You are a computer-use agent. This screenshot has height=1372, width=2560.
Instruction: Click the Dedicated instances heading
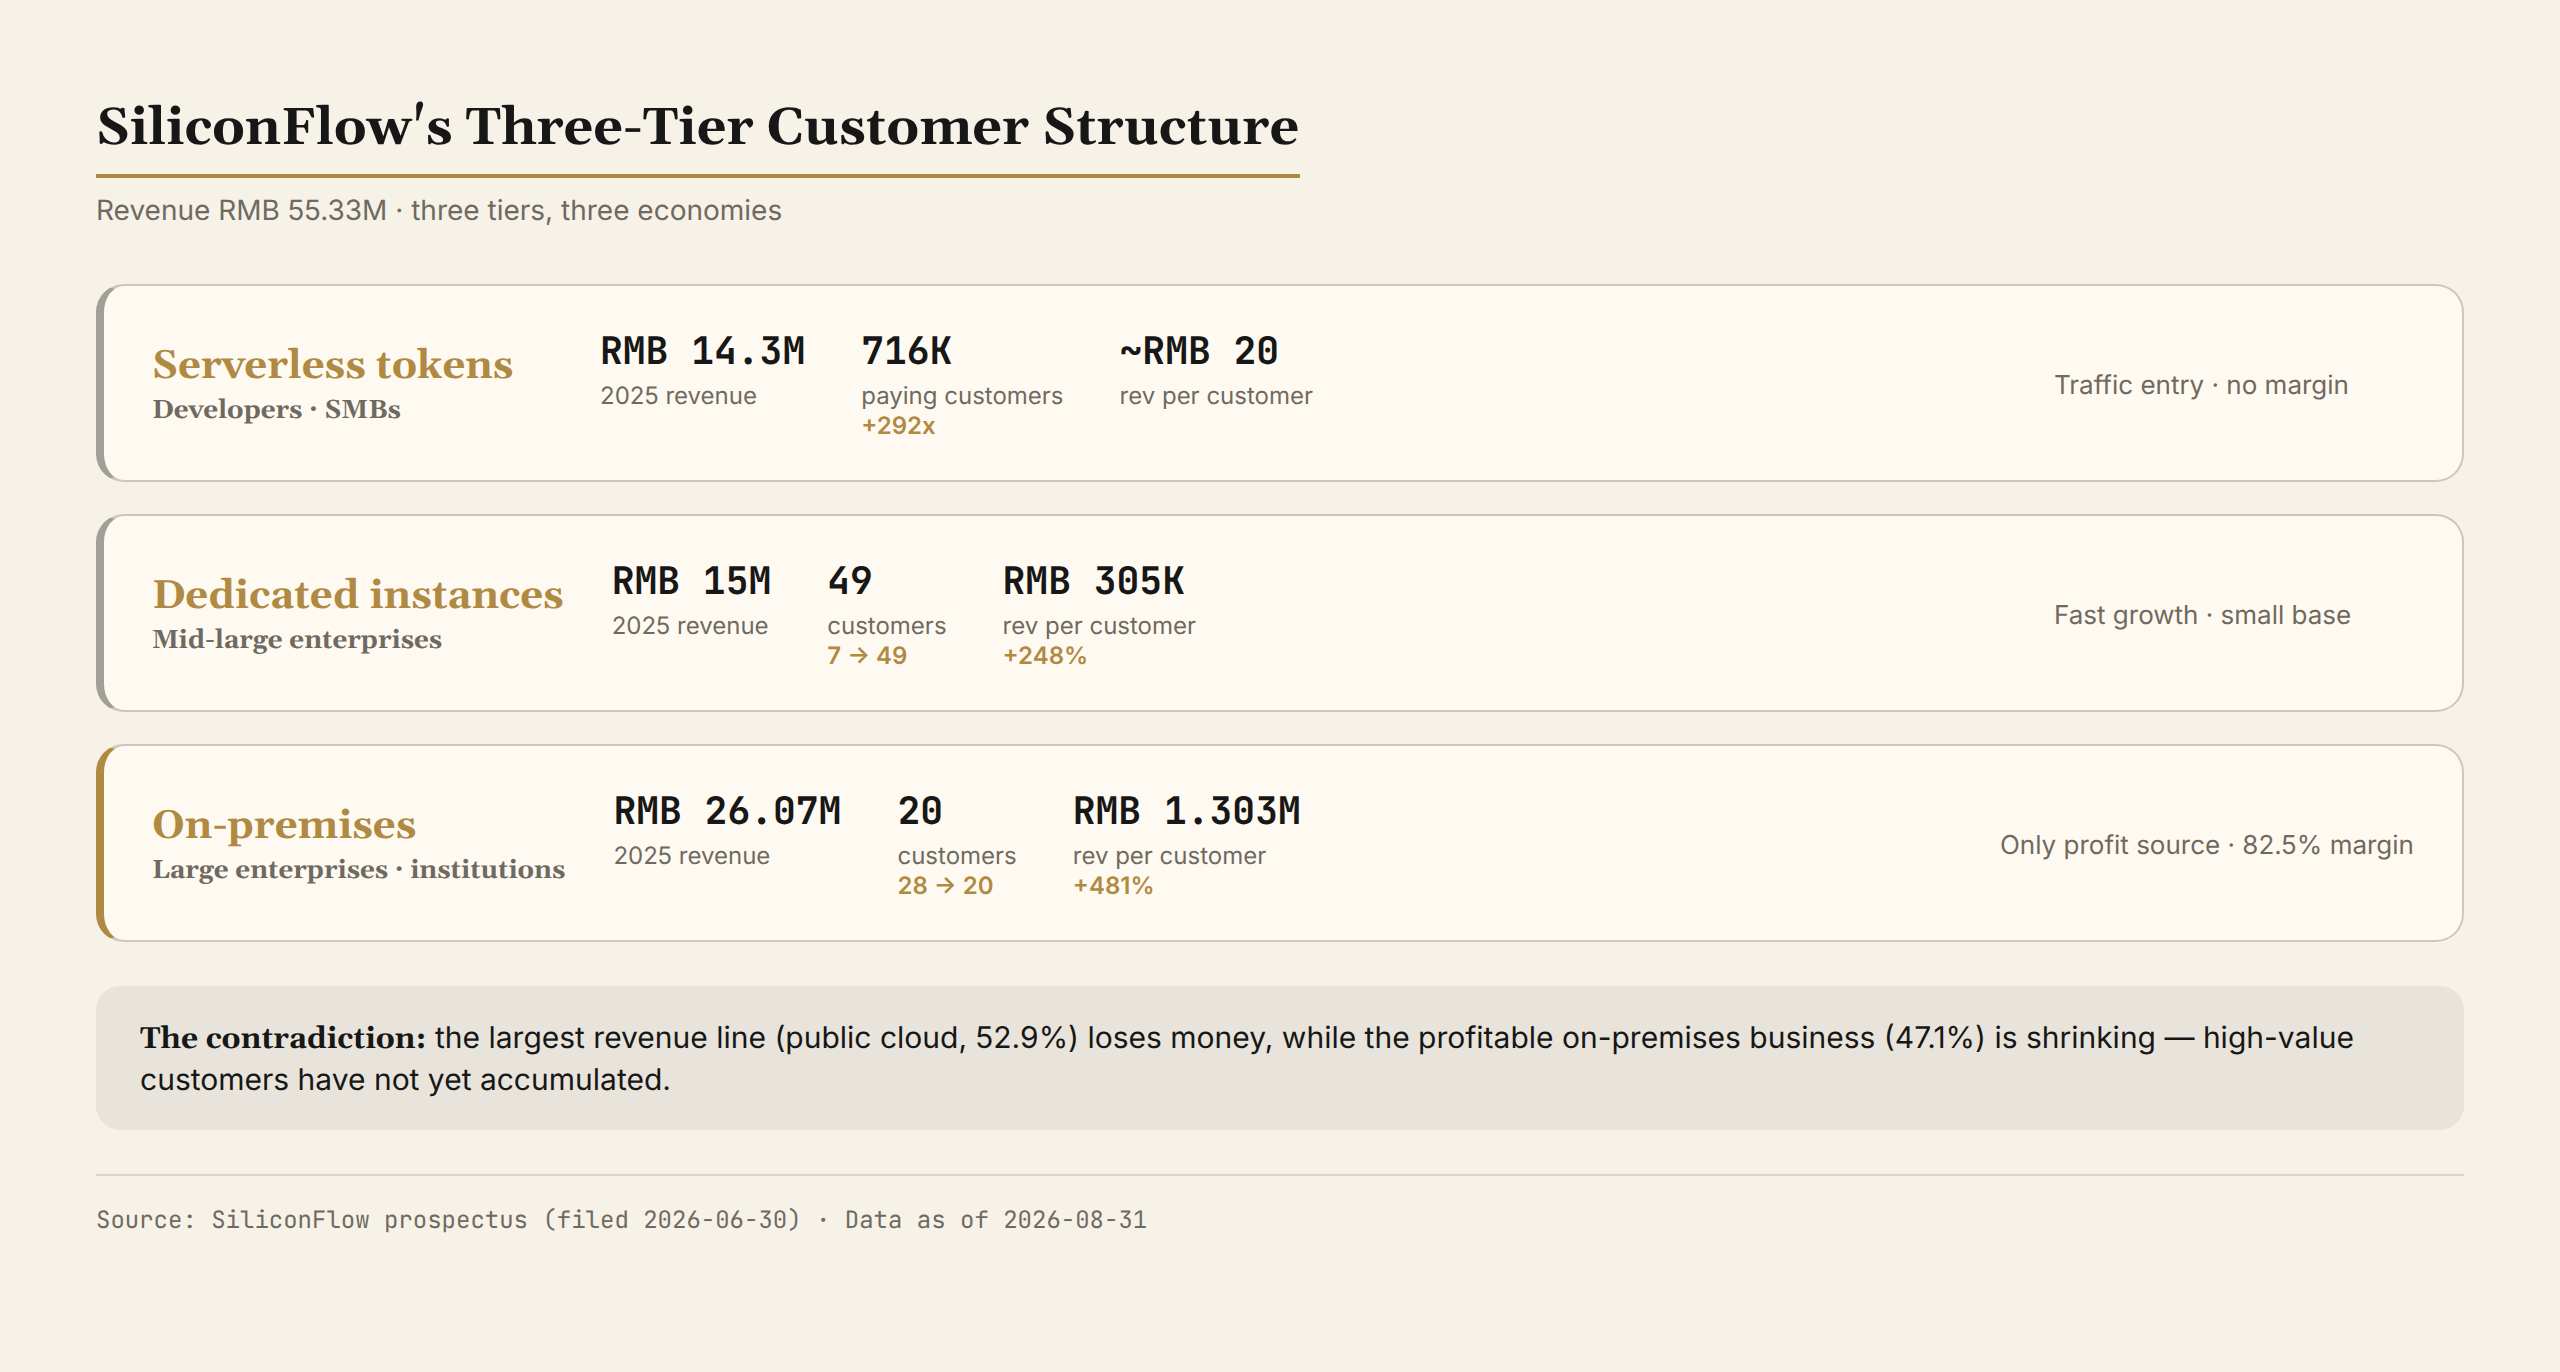click(358, 594)
